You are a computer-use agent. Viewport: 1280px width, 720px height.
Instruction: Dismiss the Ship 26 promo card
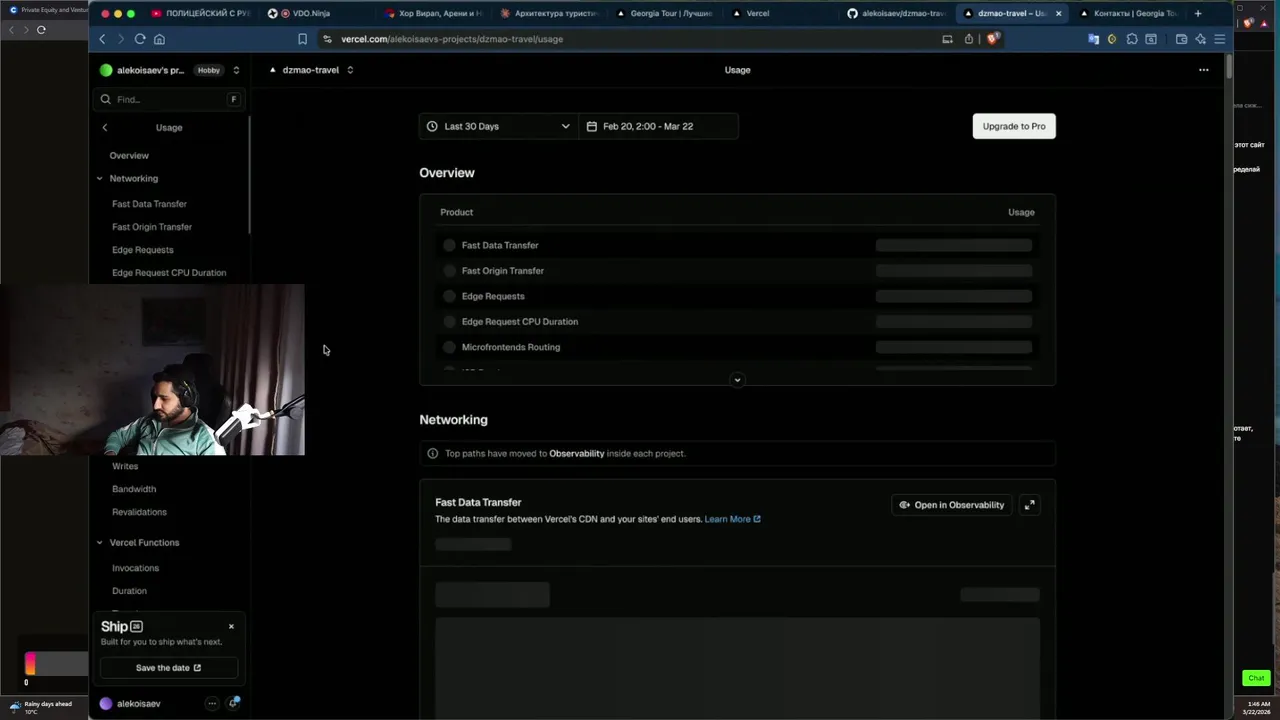(231, 627)
